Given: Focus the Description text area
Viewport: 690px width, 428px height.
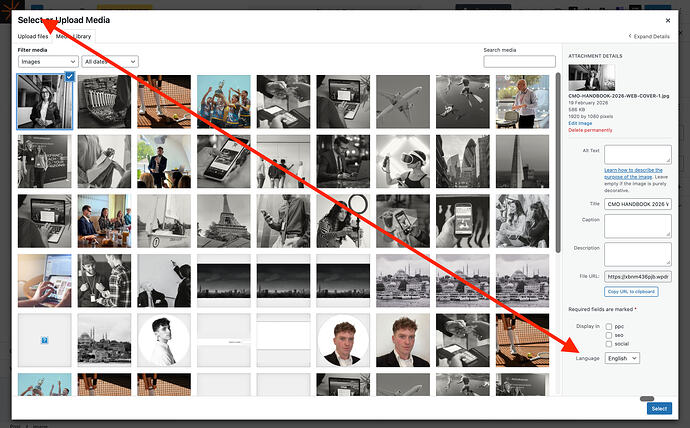Looking at the screenshot, I should [638, 254].
